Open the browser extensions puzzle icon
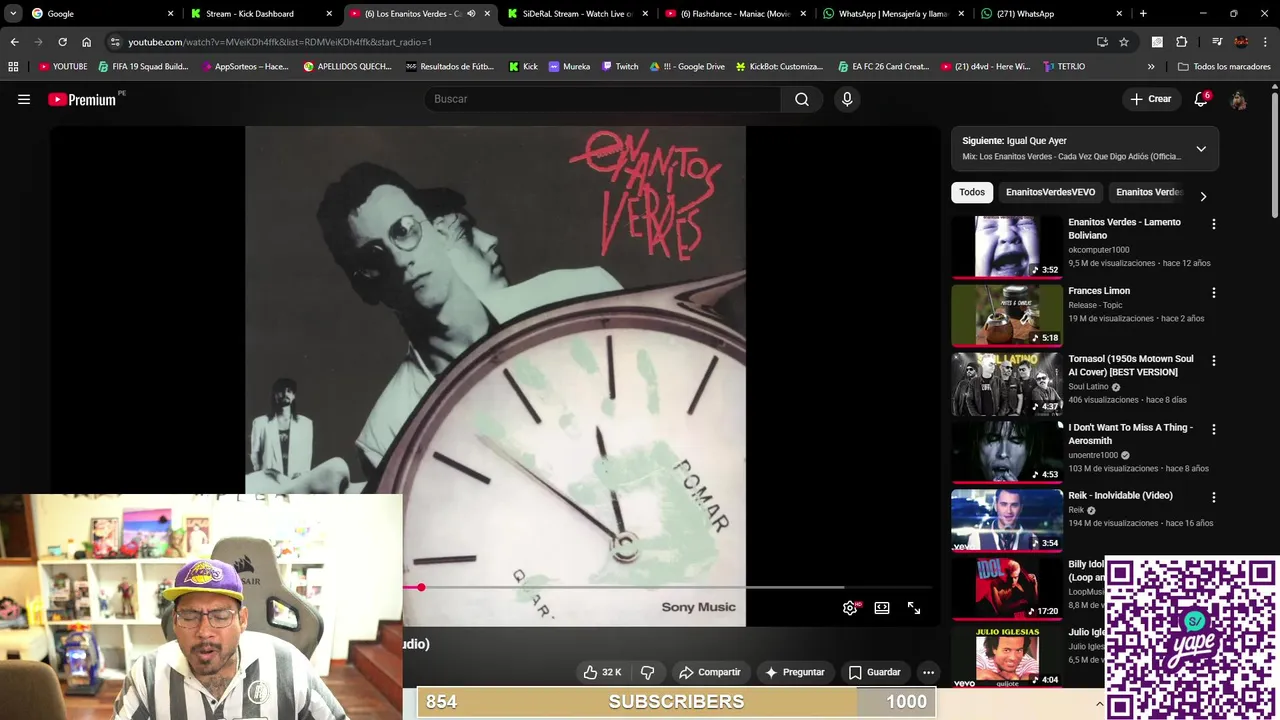Viewport: 1280px width, 720px height. 1182,42
